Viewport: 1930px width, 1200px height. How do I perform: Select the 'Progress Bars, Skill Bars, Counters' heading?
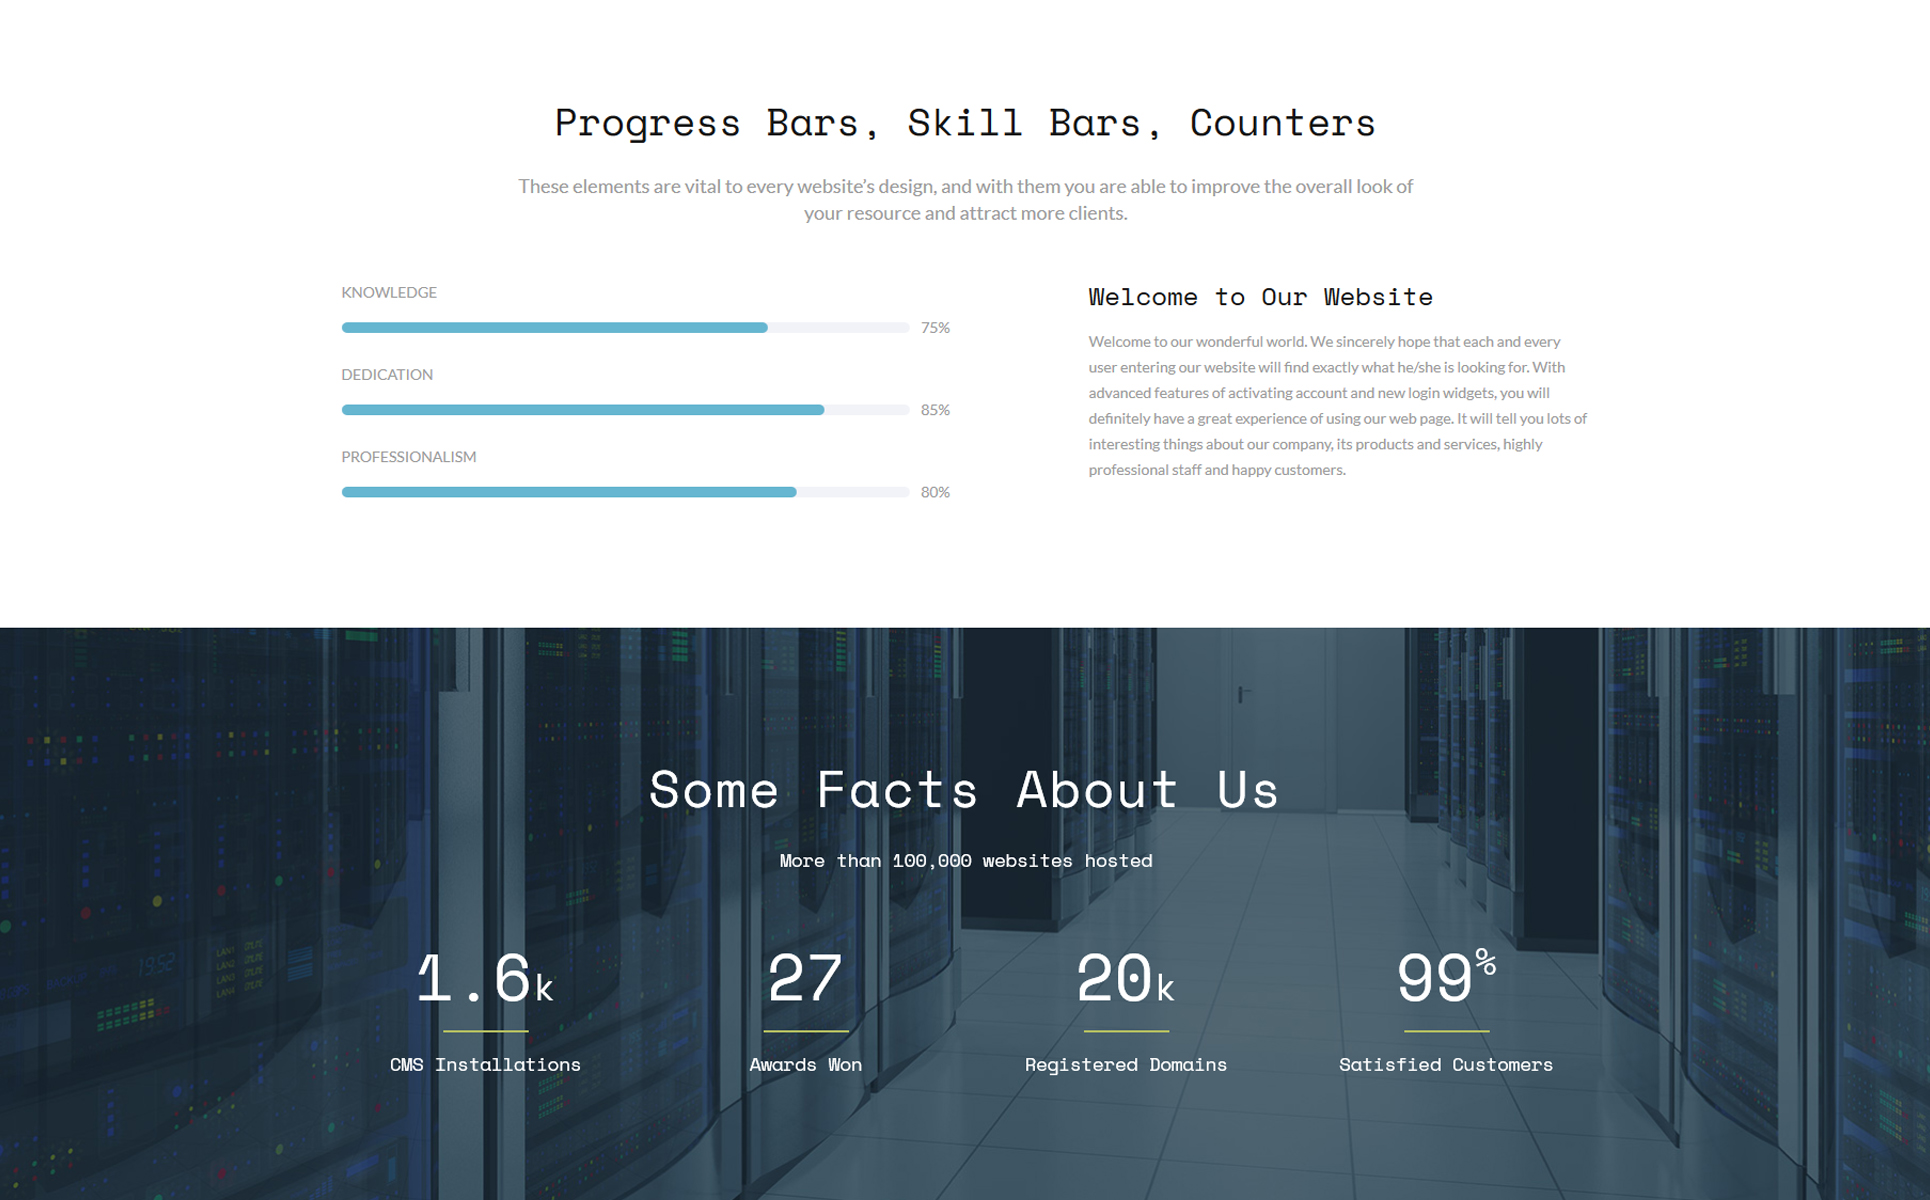965,123
